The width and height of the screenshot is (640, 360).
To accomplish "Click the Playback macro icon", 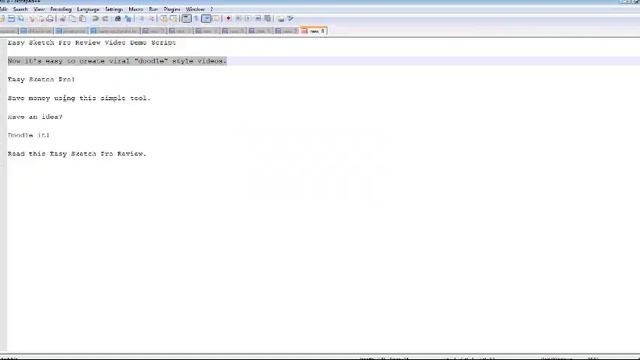I will click(x=248, y=19).
